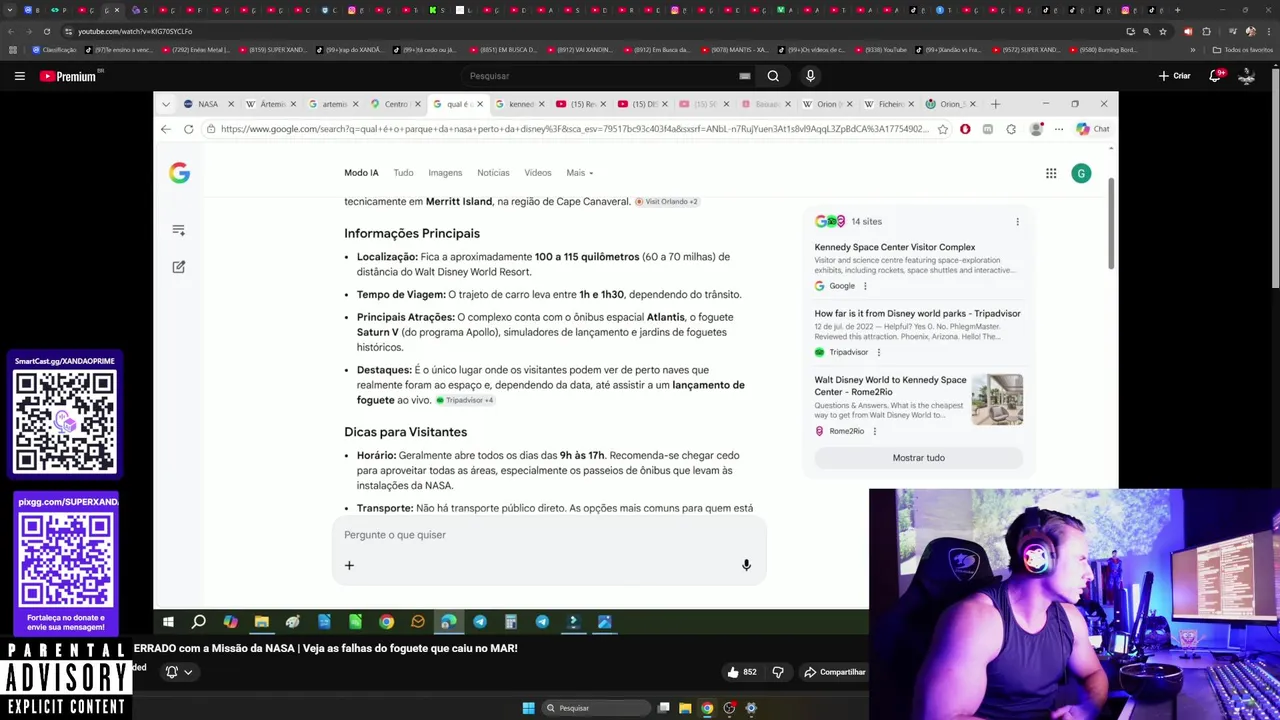Reload the Google search page
1280x720 pixels.
[188, 129]
